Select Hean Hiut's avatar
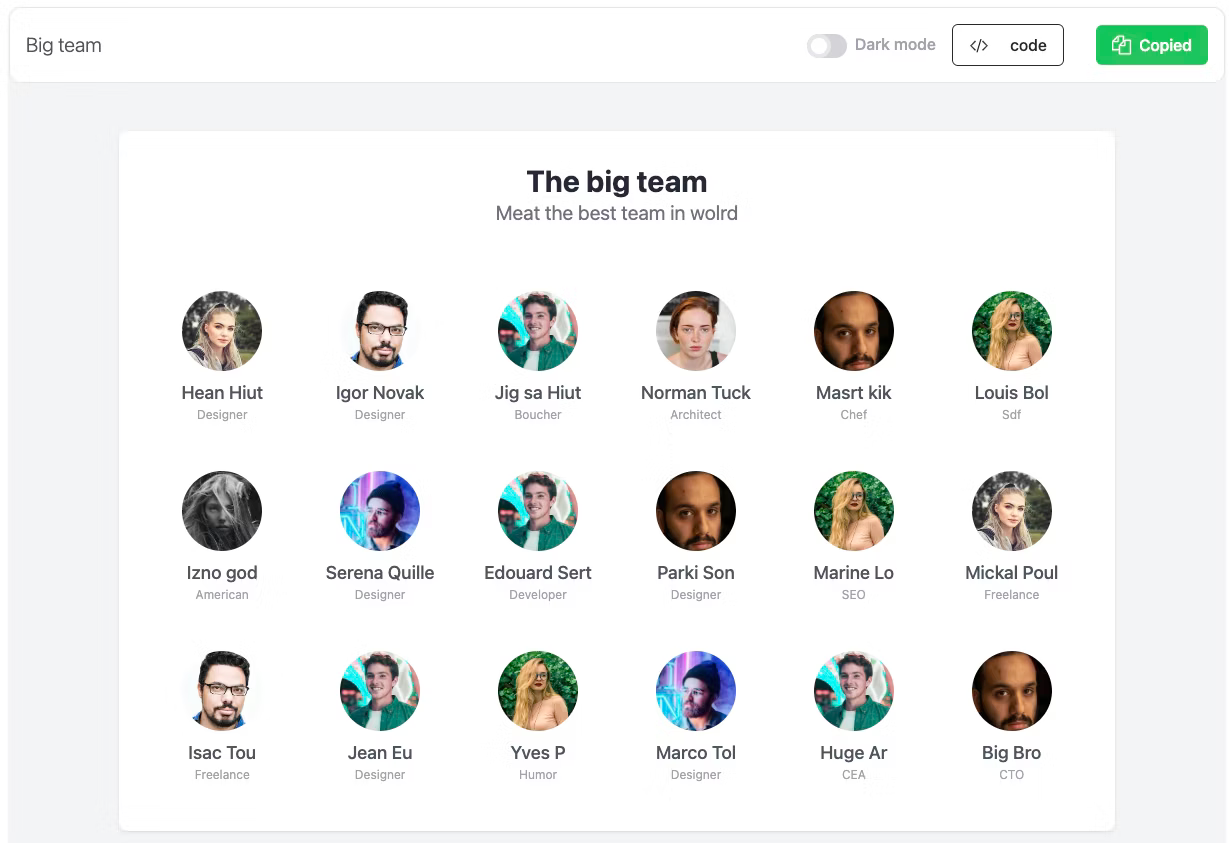1229x843 pixels. tap(222, 331)
